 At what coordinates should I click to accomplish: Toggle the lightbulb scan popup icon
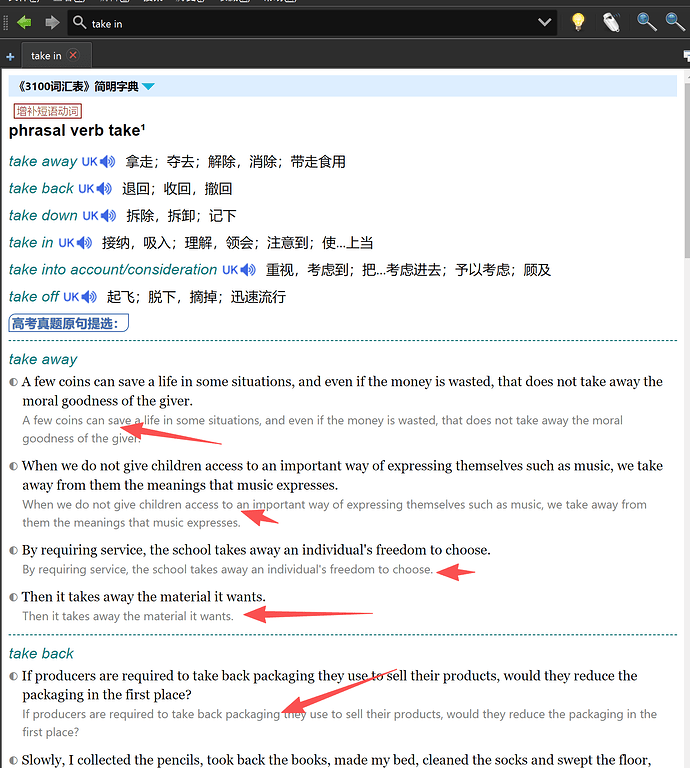point(578,22)
